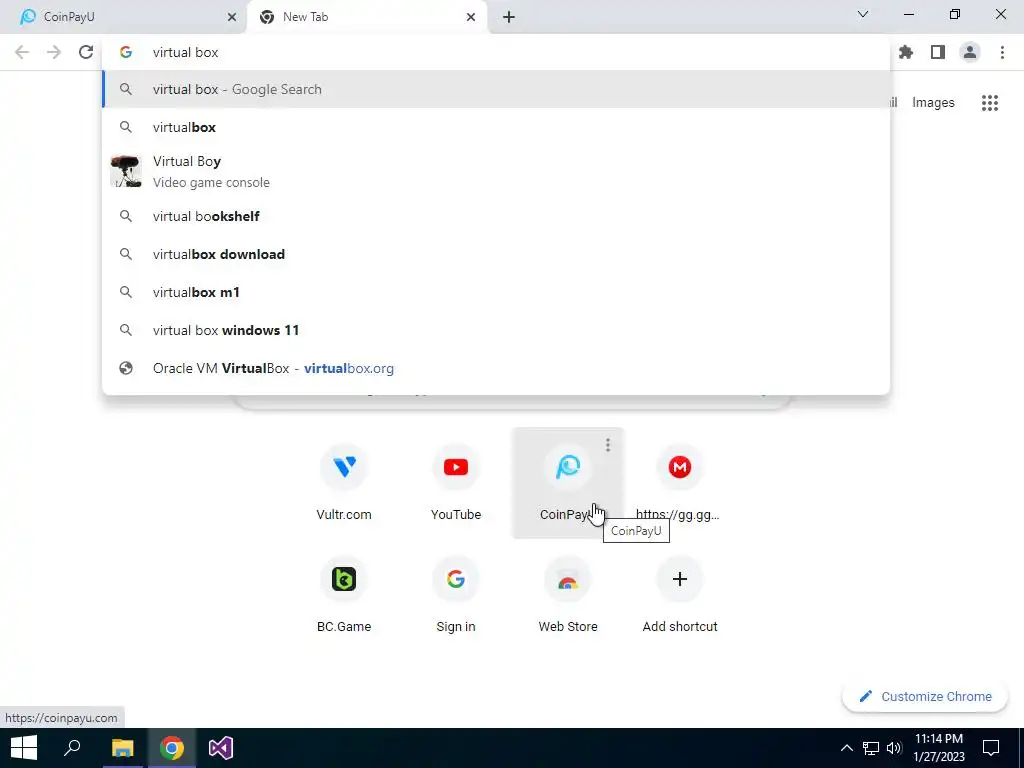This screenshot has height=768, width=1024.
Task: Select 'virtual box windows 11' suggestion
Action: tap(496, 330)
